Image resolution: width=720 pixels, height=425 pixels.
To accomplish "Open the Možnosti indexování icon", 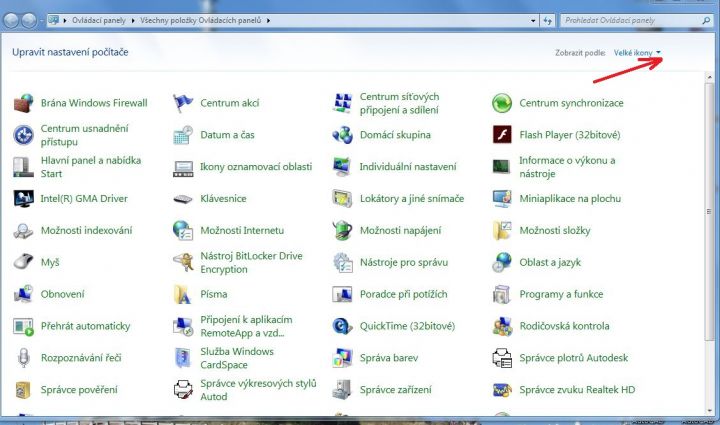I will point(23,230).
